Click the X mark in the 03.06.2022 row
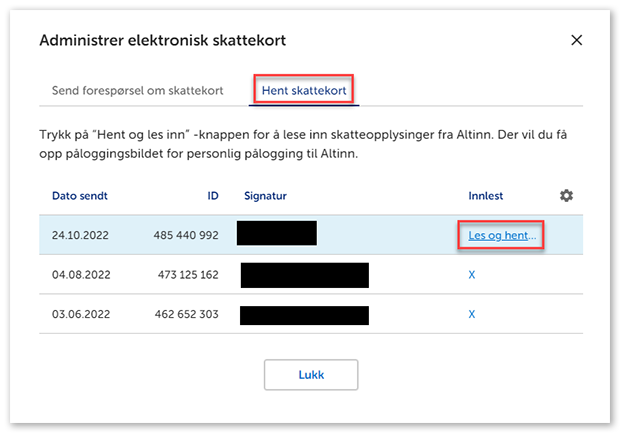Image resolution: width=620 pixels, height=433 pixels. 472,314
